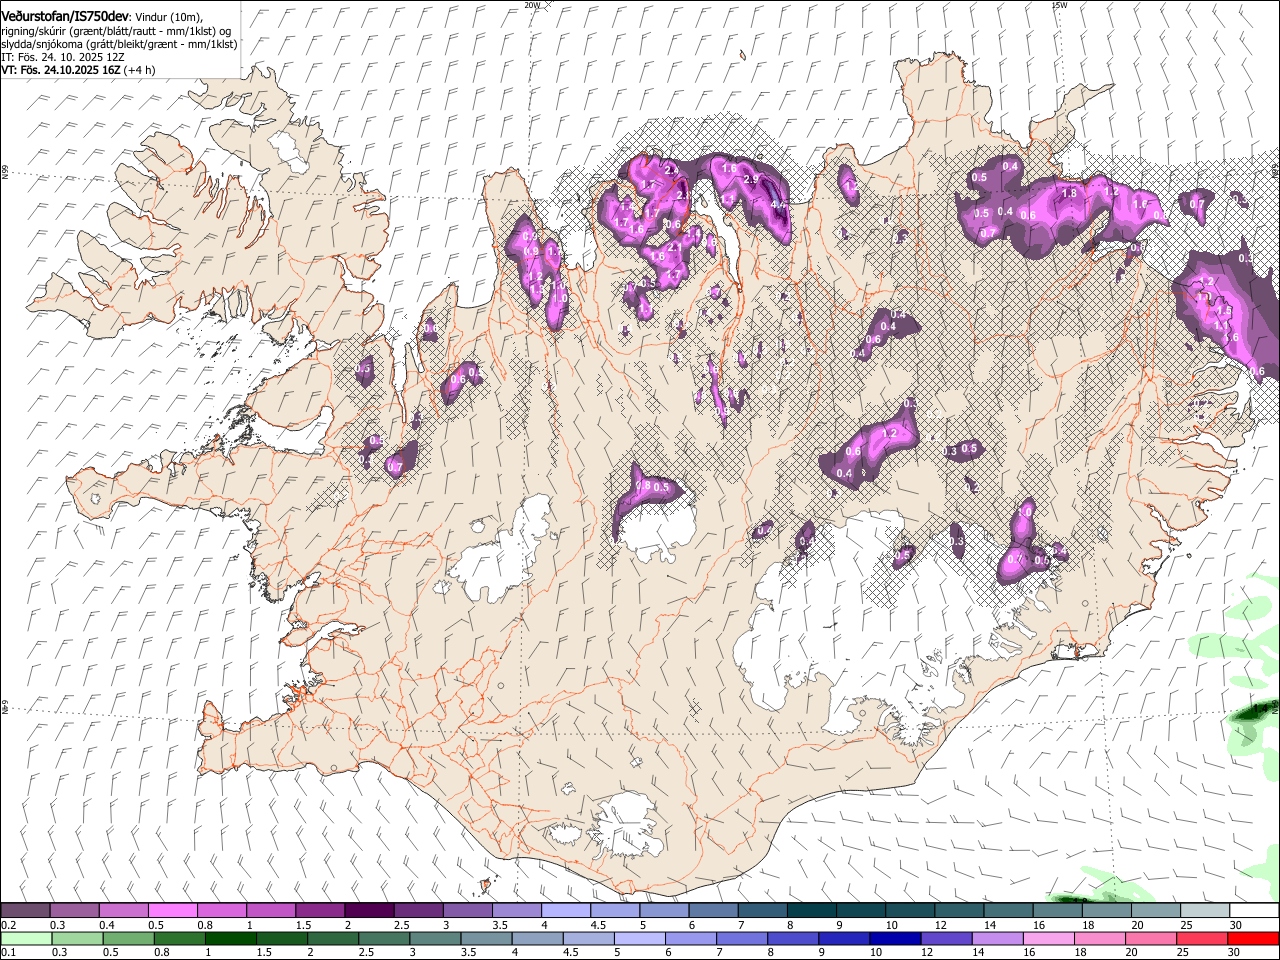Select the bright pink 0.5 swatch in the snow legend

(x=172, y=911)
